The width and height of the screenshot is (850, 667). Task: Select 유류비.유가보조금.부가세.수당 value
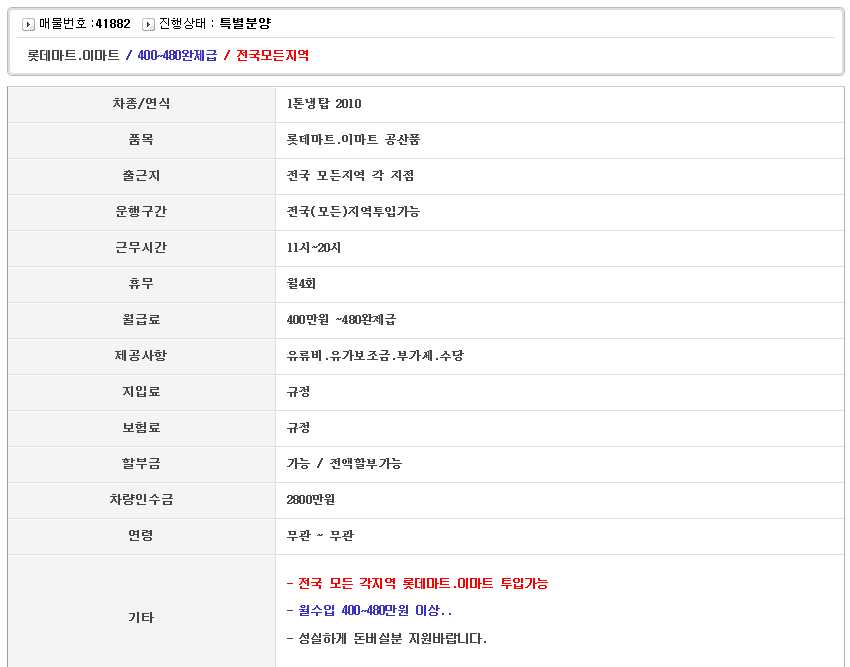(x=375, y=356)
